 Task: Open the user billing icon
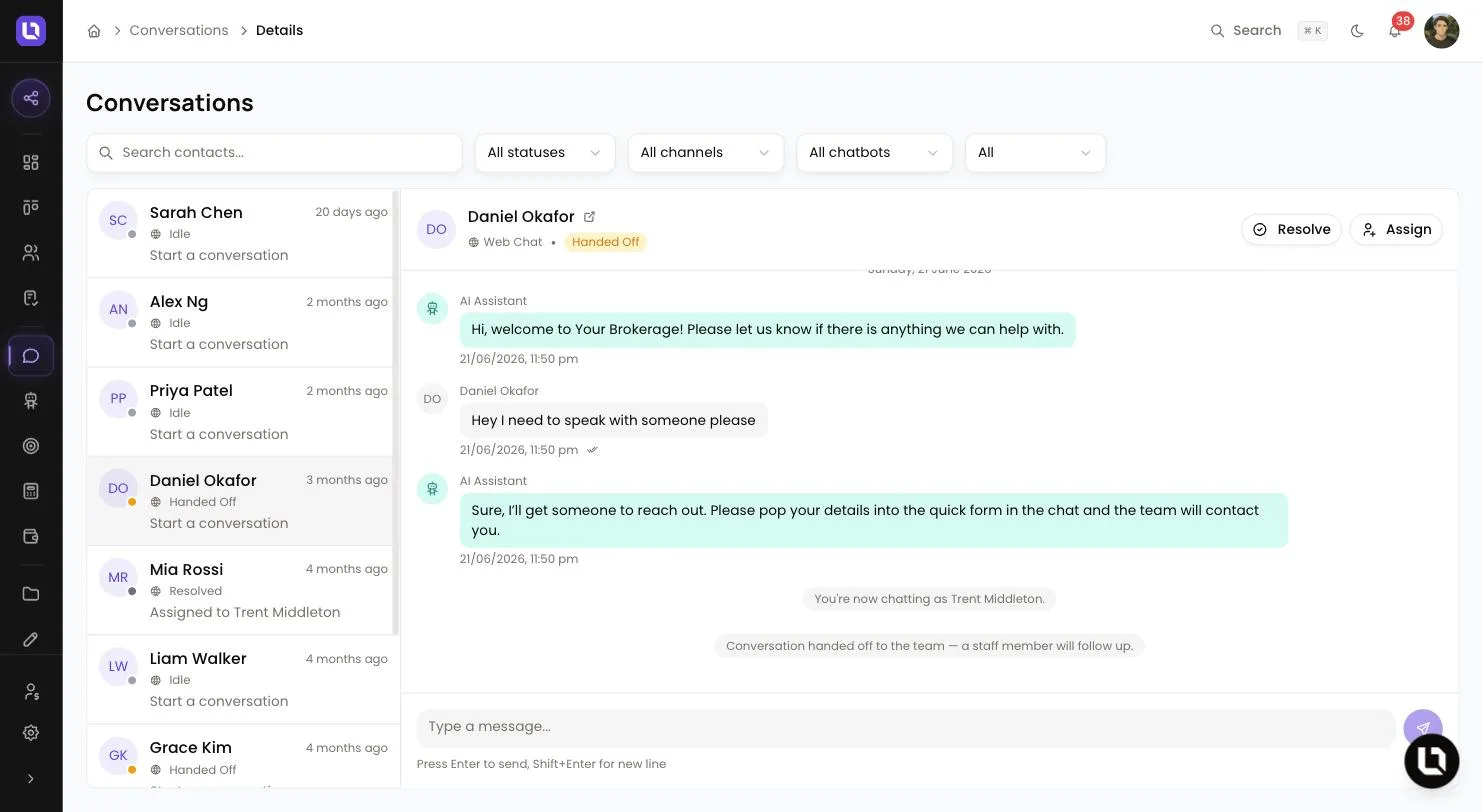pyautogui.click(x=31, y=692)
